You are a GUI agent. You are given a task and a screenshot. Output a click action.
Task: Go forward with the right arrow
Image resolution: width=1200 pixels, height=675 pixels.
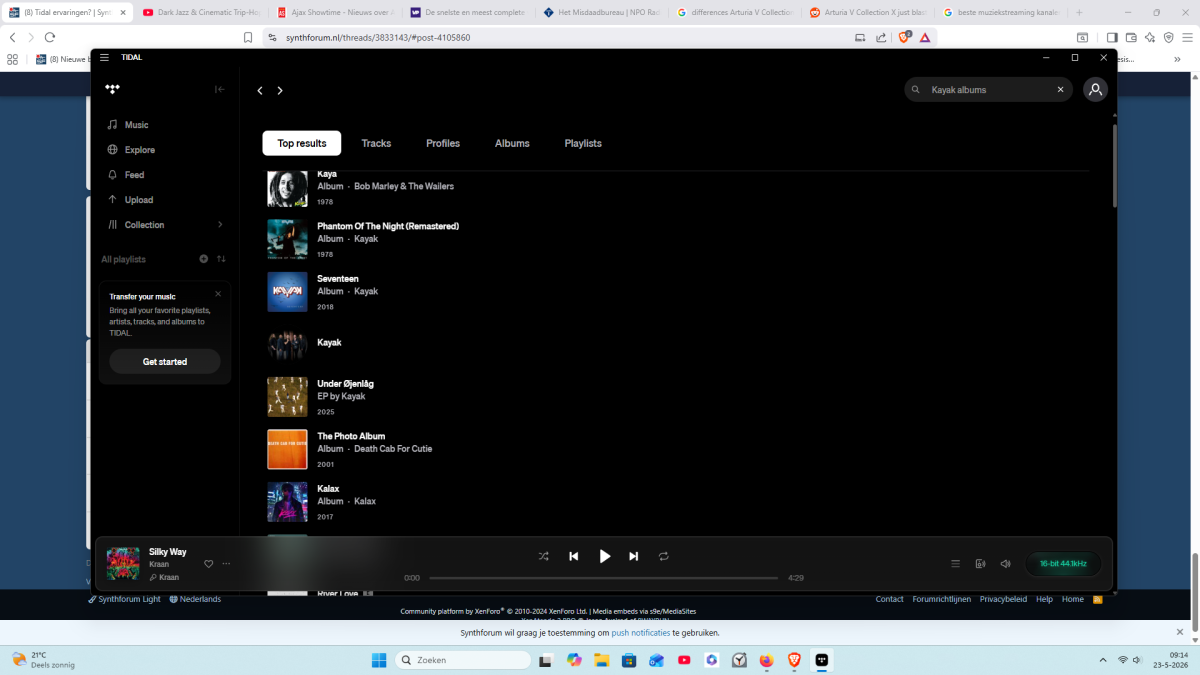280,90
